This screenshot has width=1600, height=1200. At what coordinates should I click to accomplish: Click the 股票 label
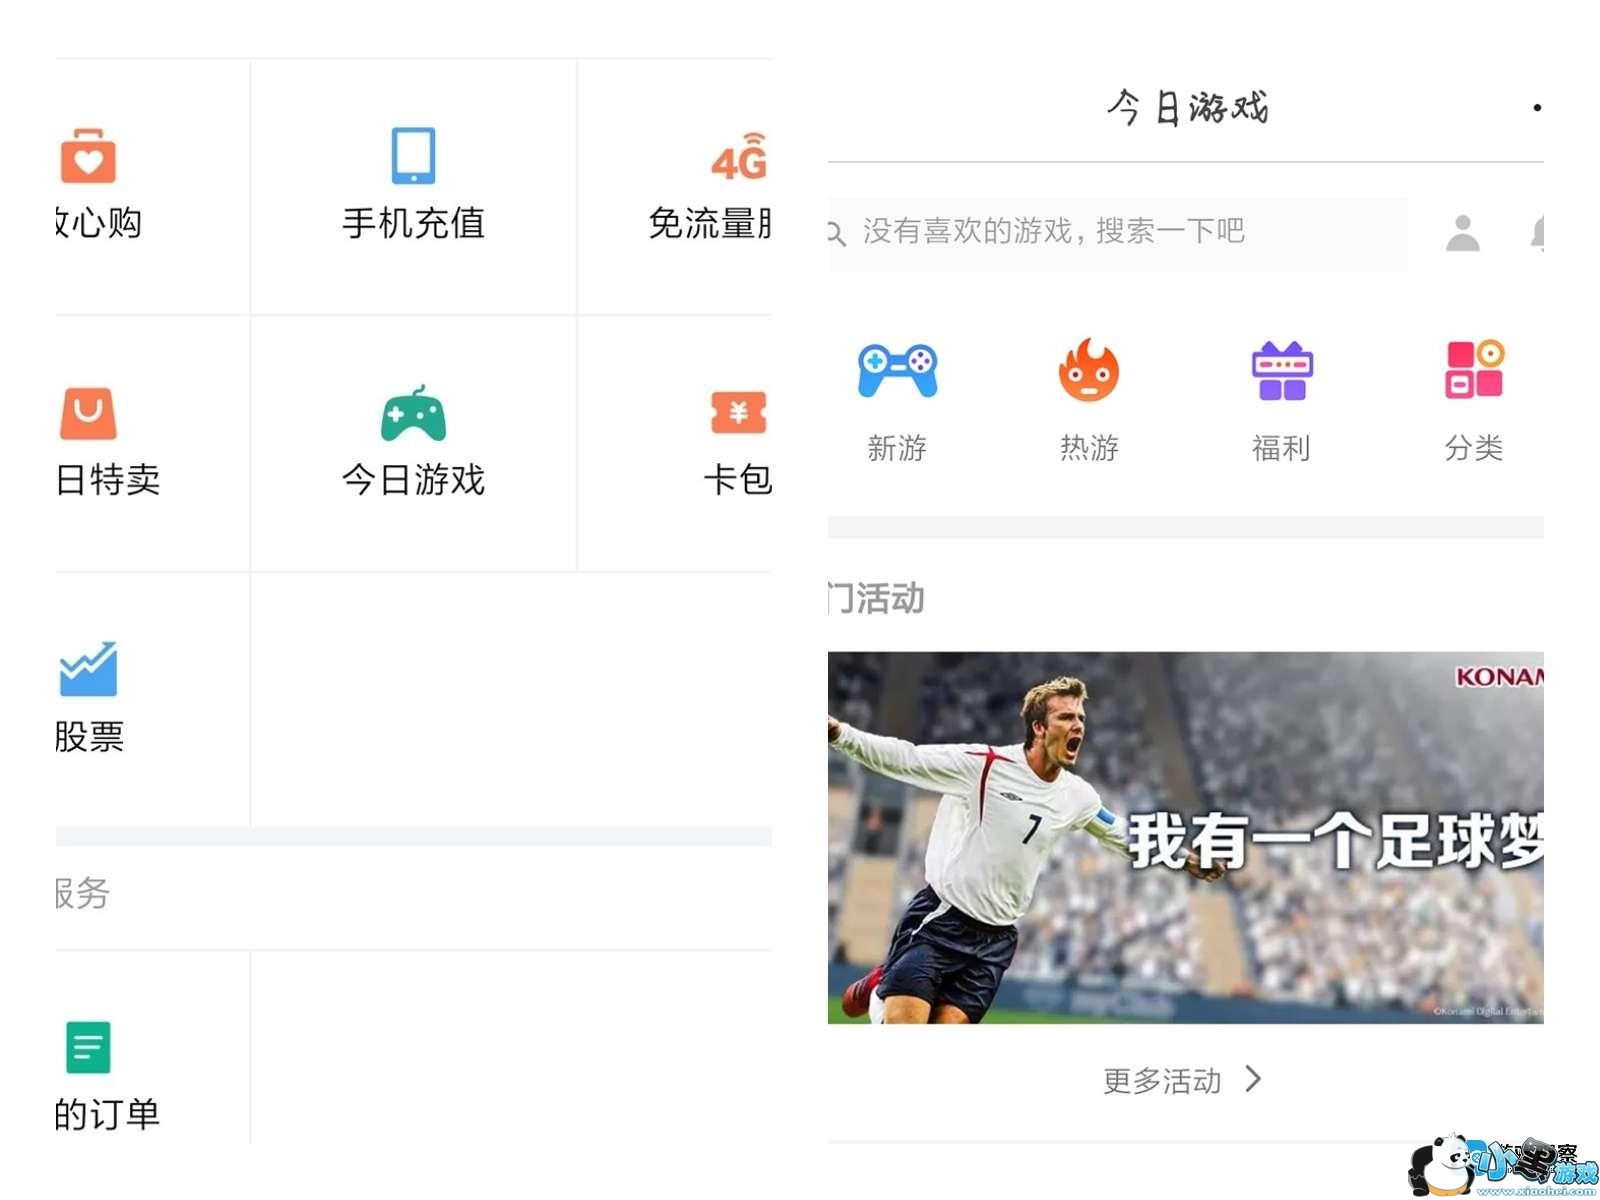click(89, 737)
